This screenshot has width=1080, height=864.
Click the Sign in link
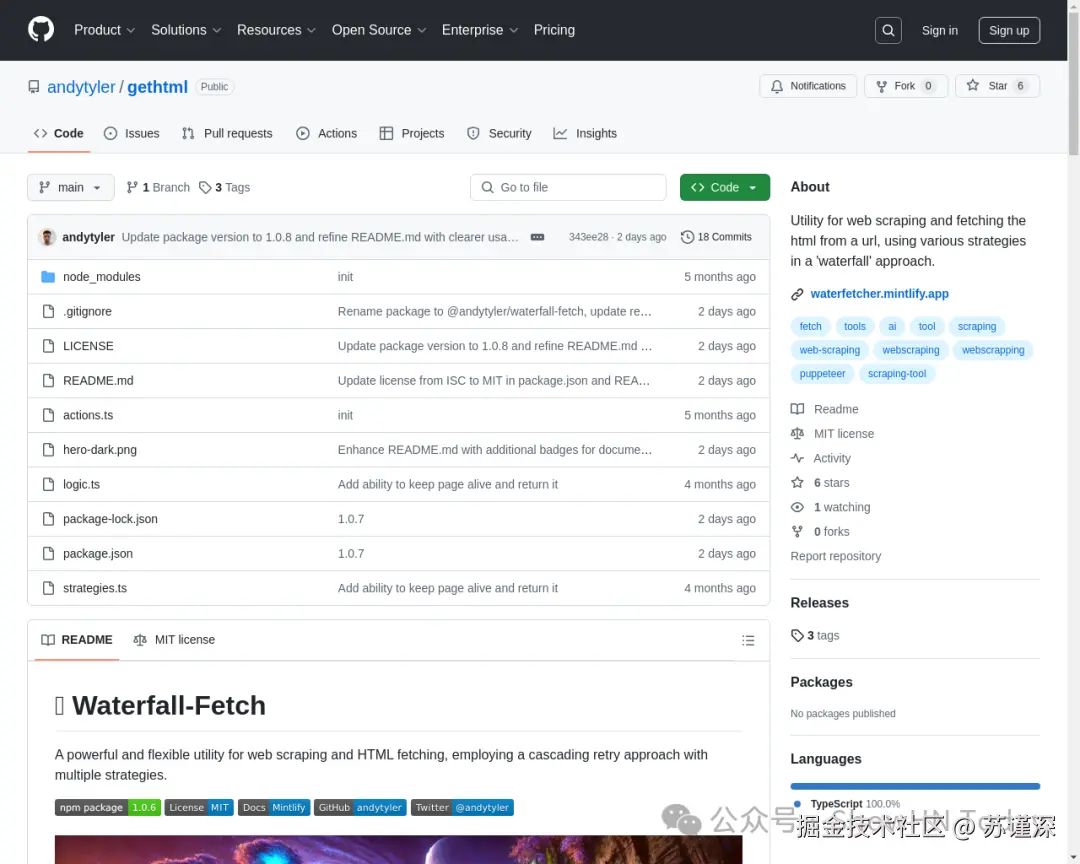[x=939, y=30]
